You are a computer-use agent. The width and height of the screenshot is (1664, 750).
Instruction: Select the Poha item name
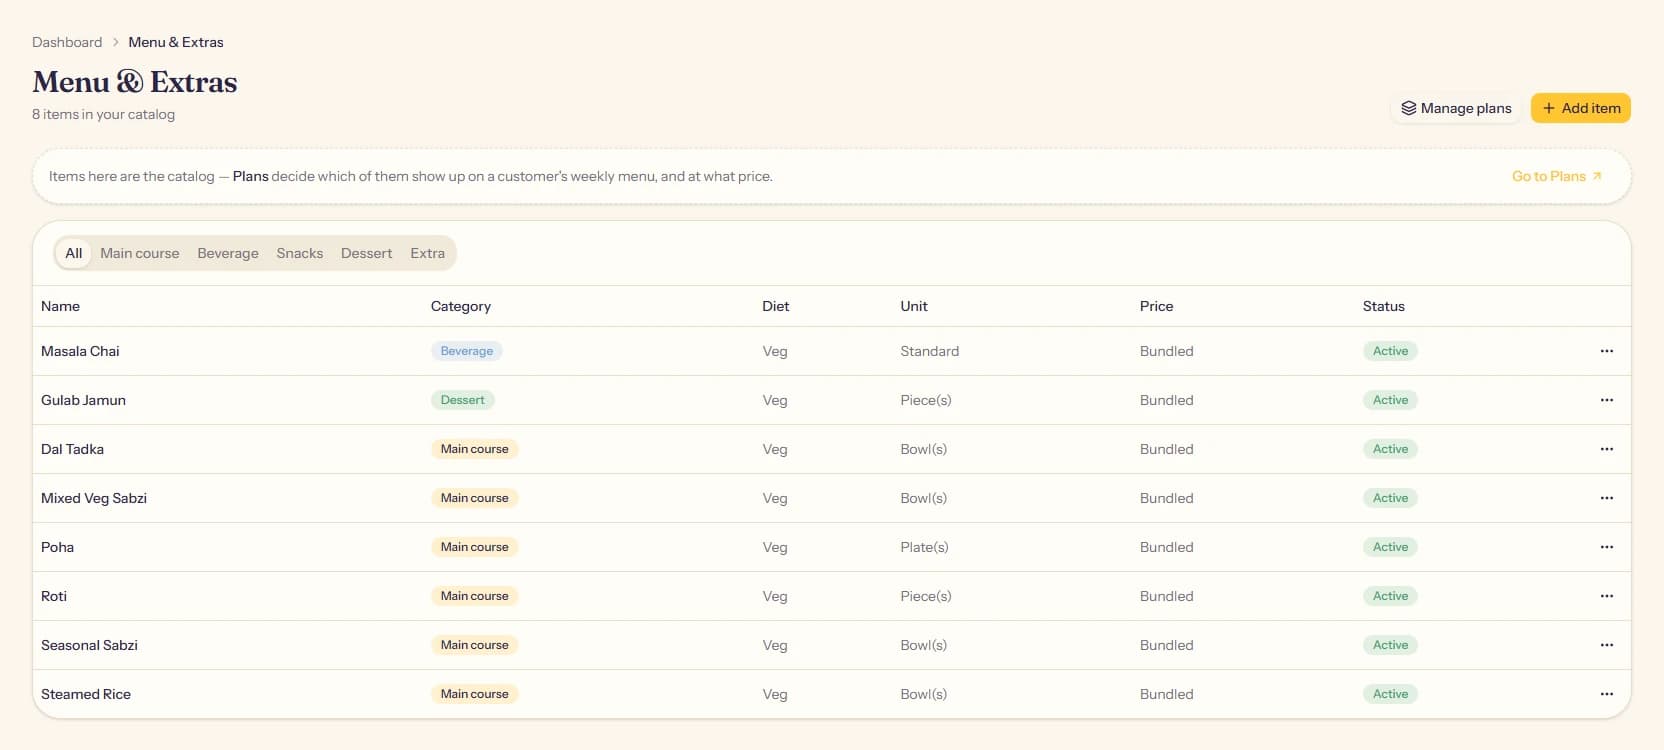pos(57,547)
